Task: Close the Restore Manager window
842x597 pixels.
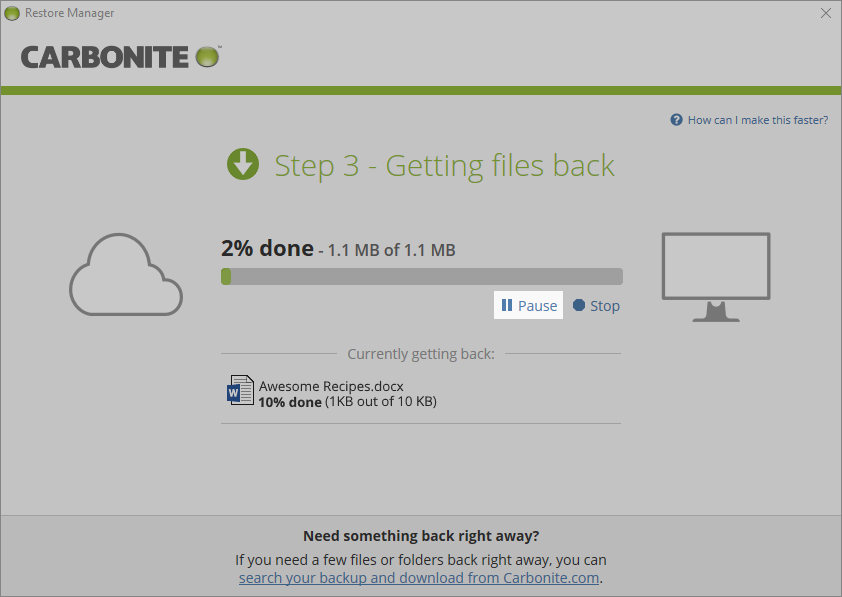Action: point(824,13)
